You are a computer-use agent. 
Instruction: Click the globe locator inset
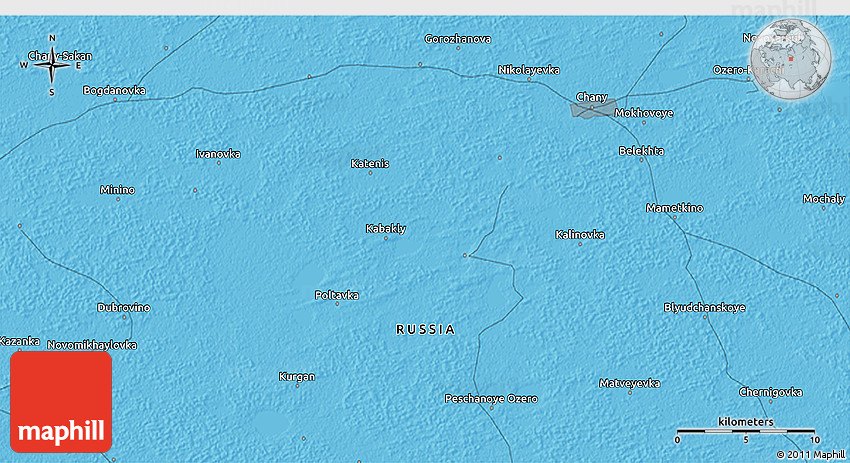coord(790,59)
